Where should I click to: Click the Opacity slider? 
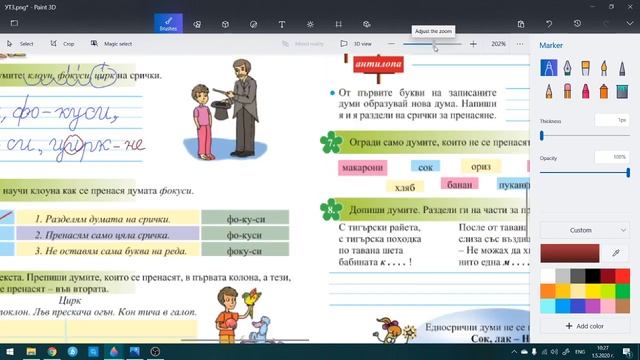[584, 173]
